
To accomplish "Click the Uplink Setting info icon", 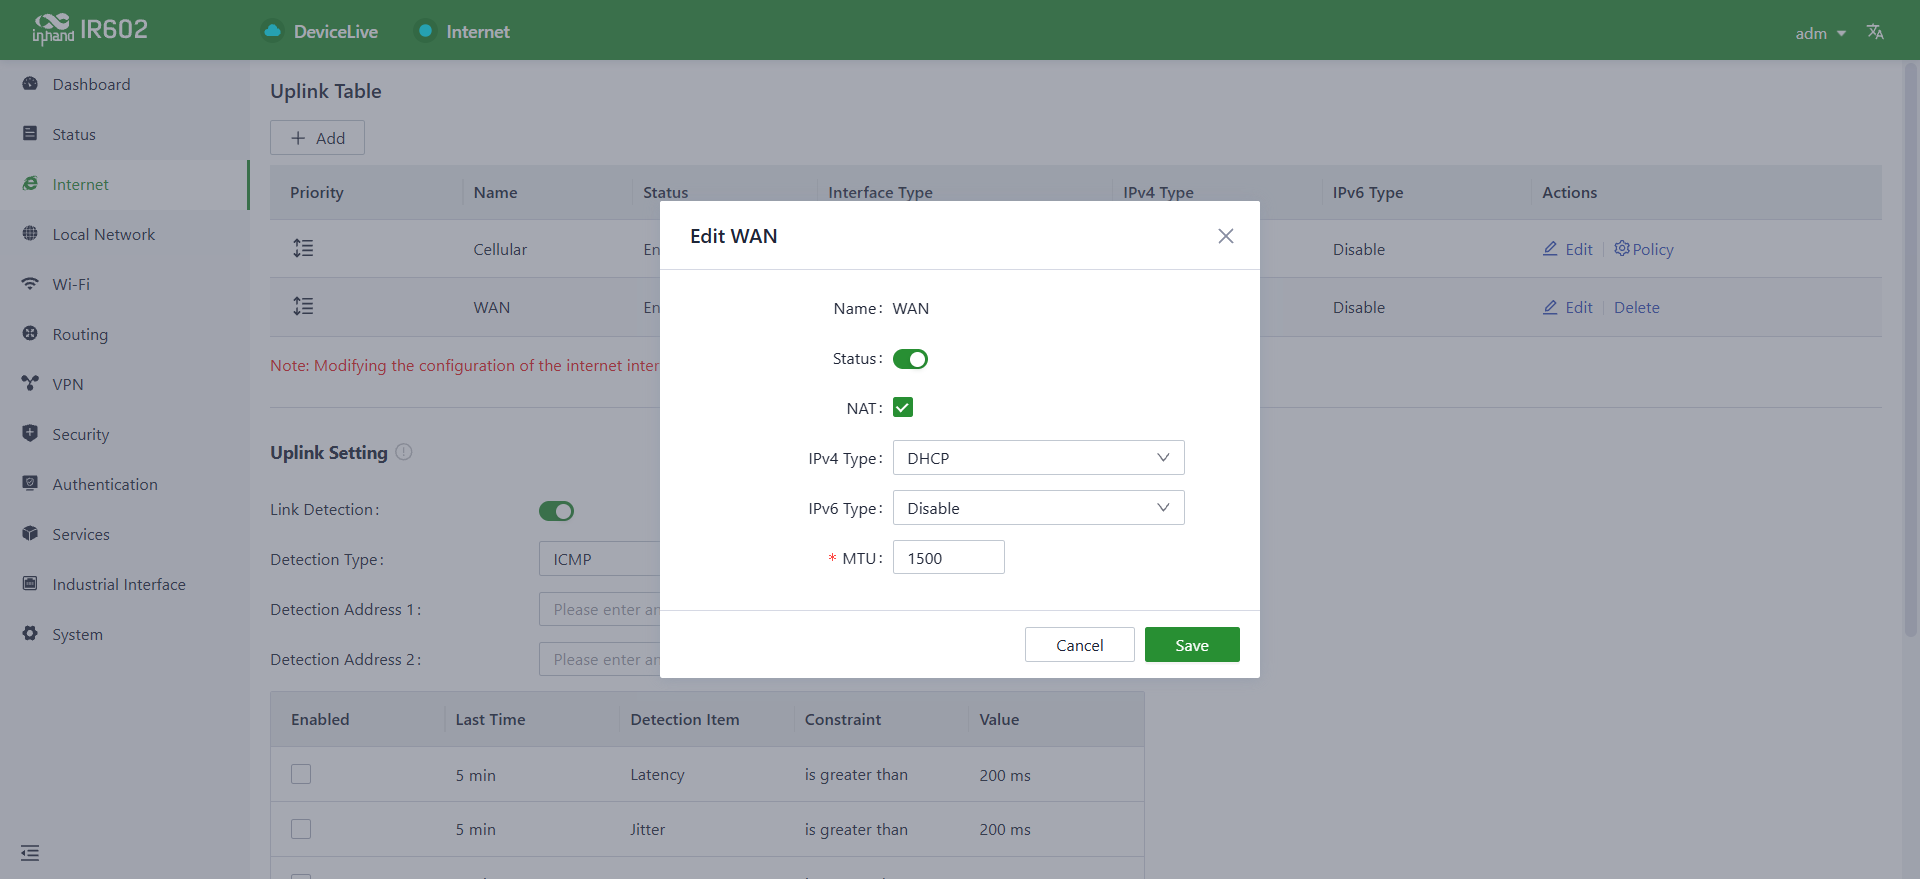I will (404, 452).
